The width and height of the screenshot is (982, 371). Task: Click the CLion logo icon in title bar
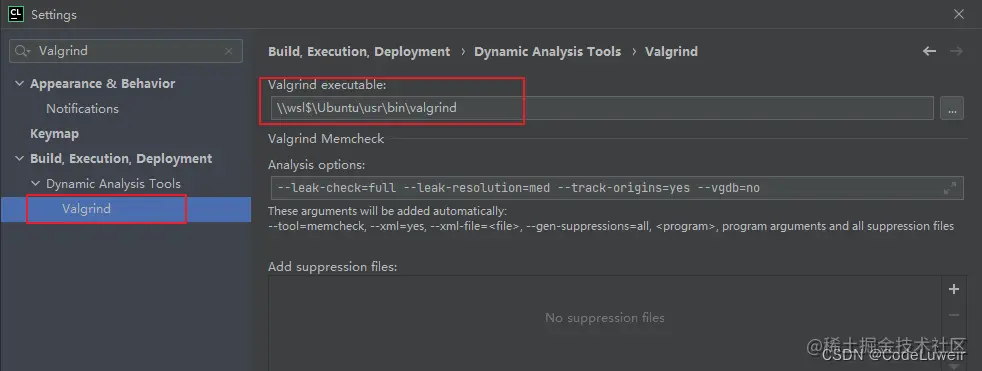(16, 14)
